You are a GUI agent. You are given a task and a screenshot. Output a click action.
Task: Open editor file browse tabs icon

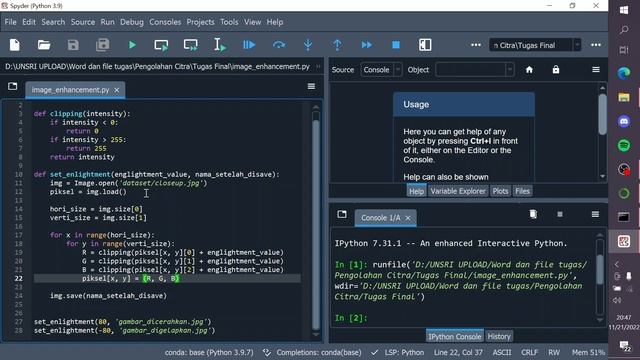click(13, 86)
